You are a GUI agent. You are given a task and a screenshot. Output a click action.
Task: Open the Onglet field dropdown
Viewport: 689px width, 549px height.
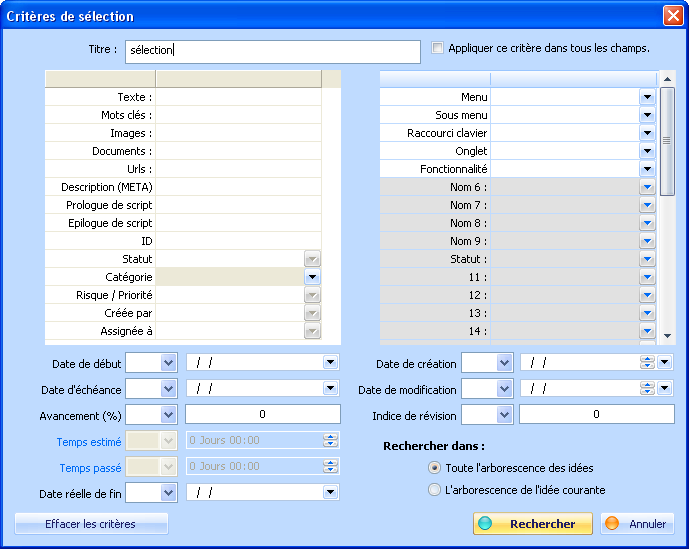(x=647, y=151)
